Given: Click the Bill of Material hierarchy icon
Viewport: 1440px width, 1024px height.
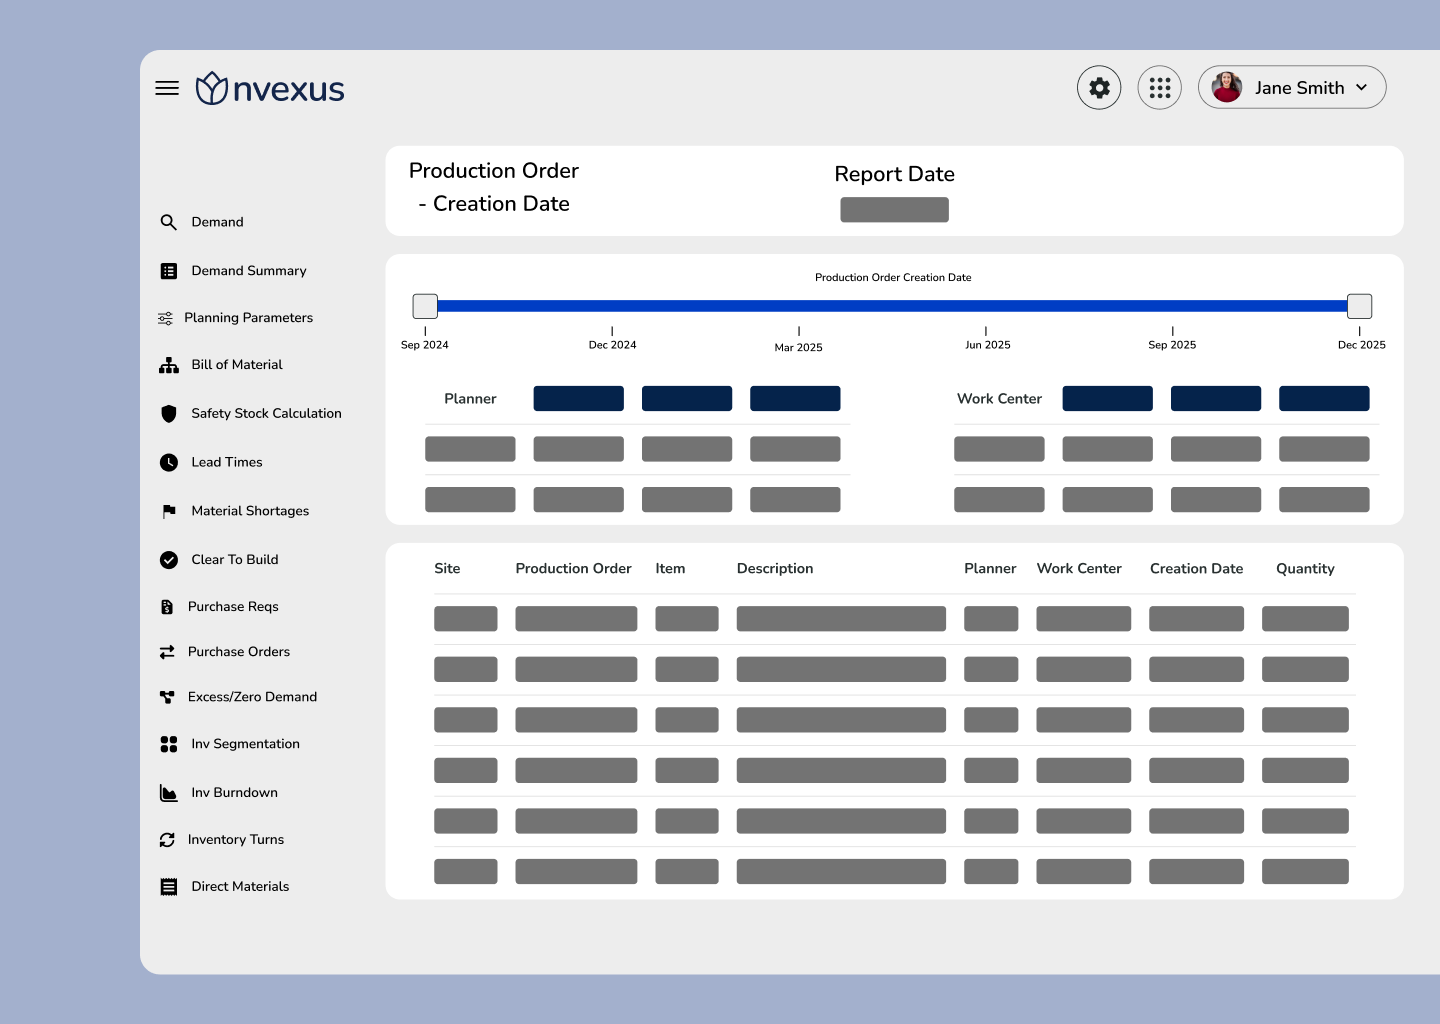Looking at the screenshot, I should [169, 365].
